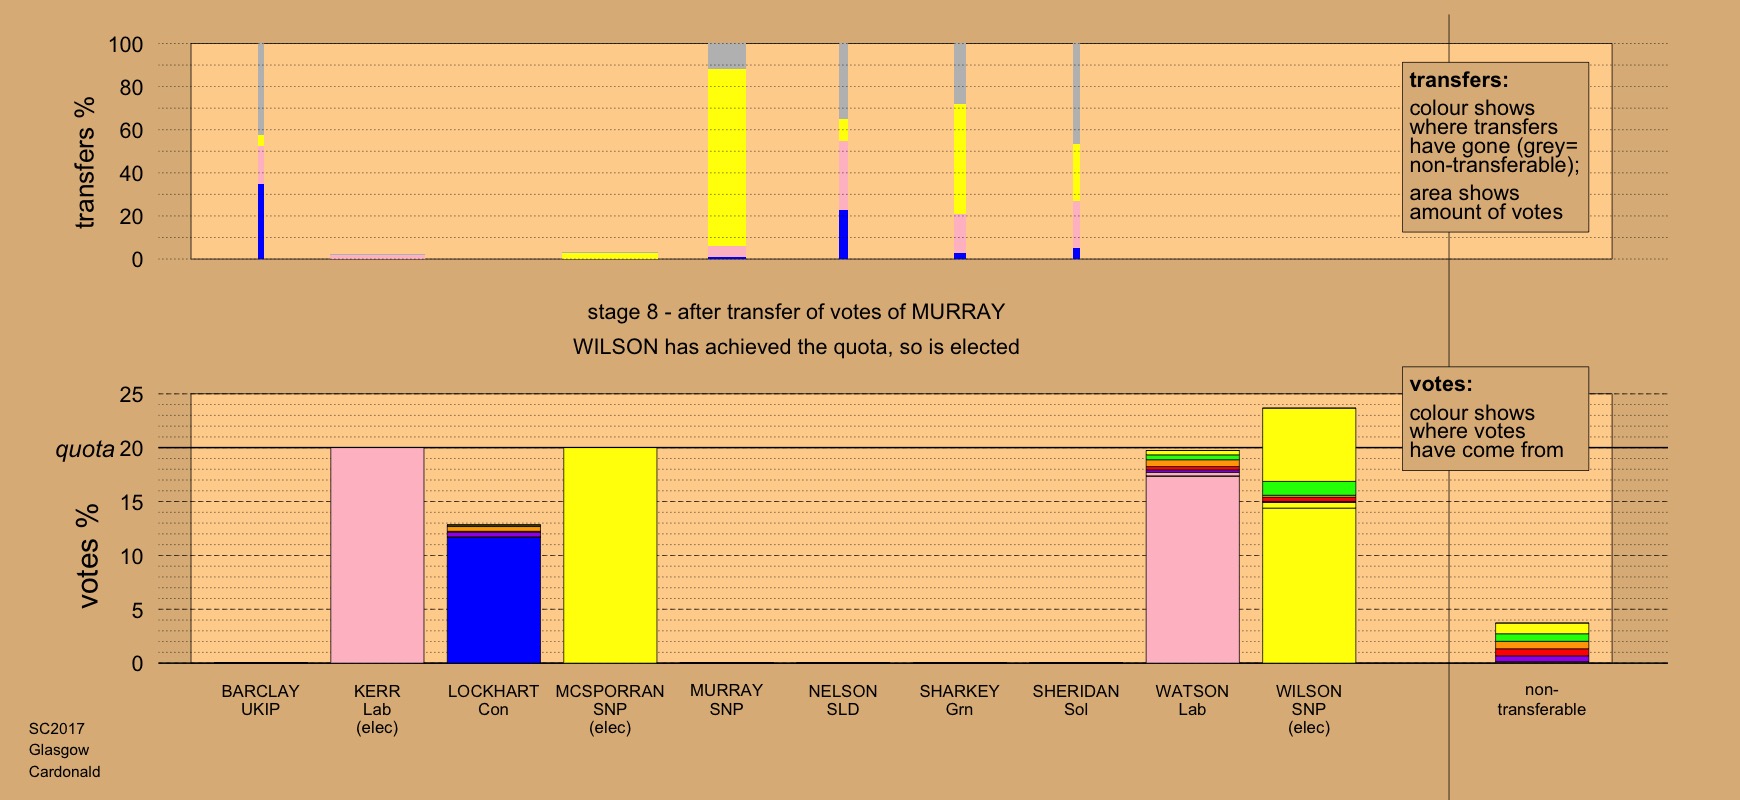Click the MURRAY SNP candidate label
This screenshot has width=1740, height=800.
click(726, 700)
